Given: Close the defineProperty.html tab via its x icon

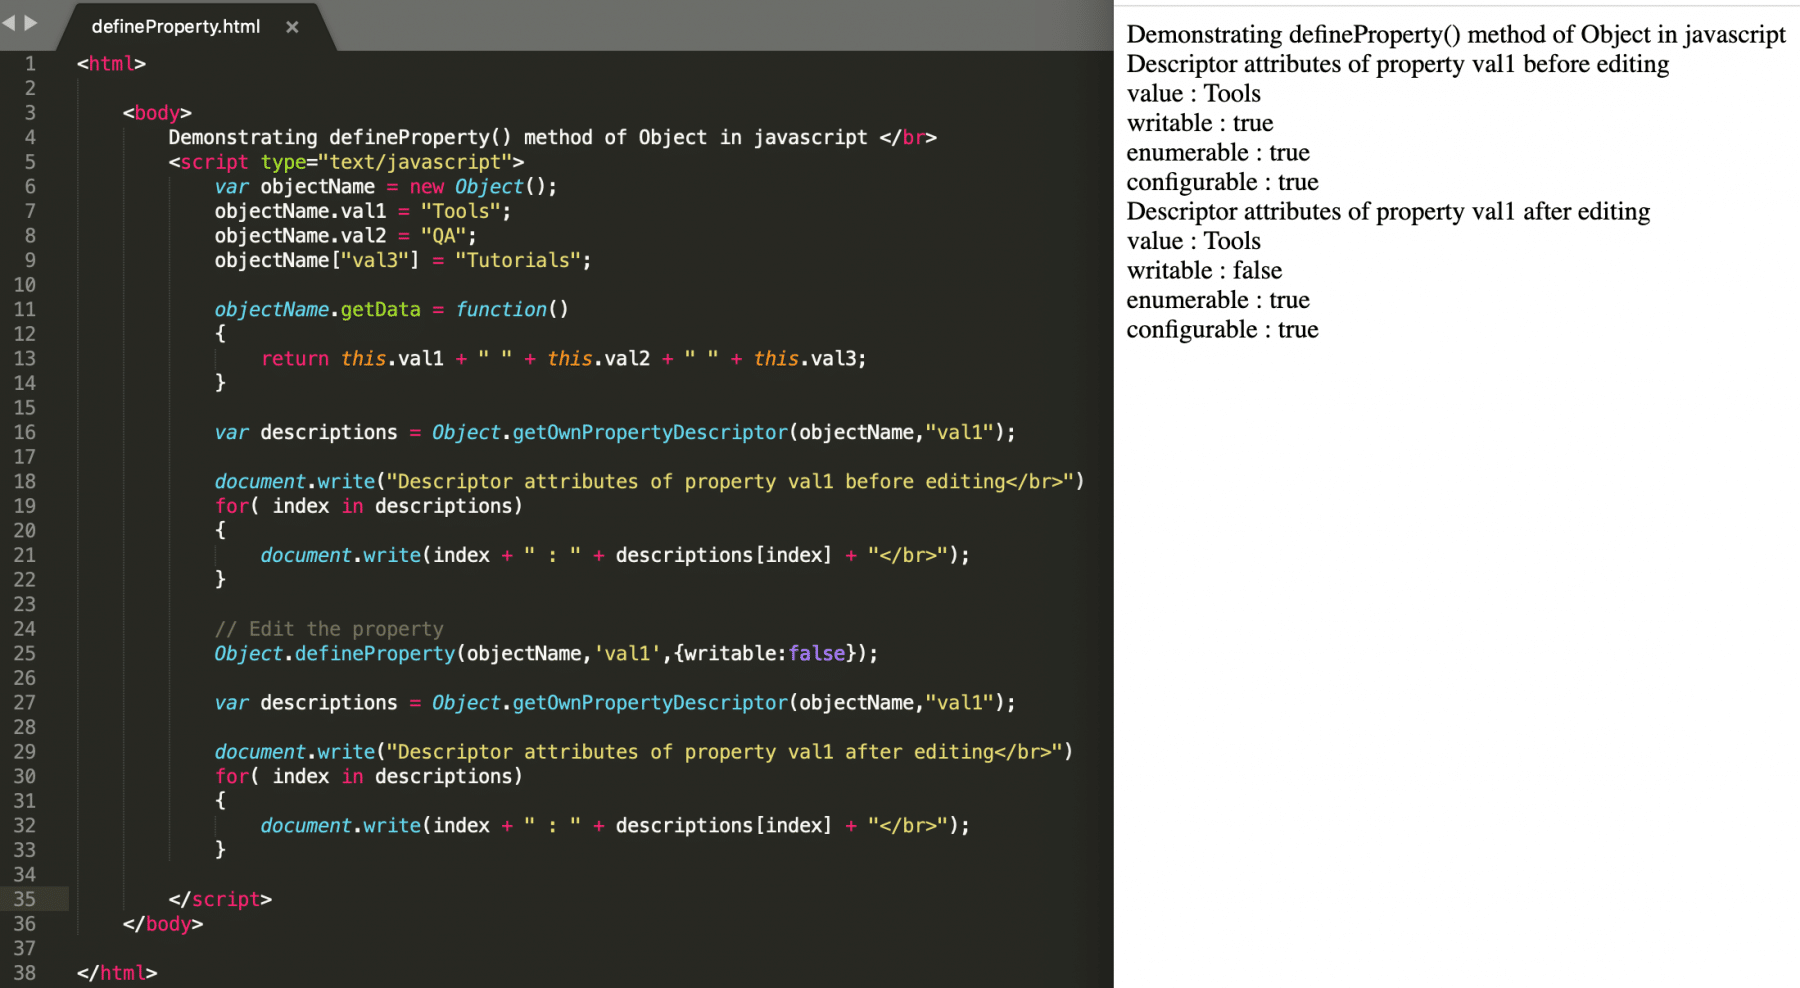Looking at the screenshot, I should point(291,27).
